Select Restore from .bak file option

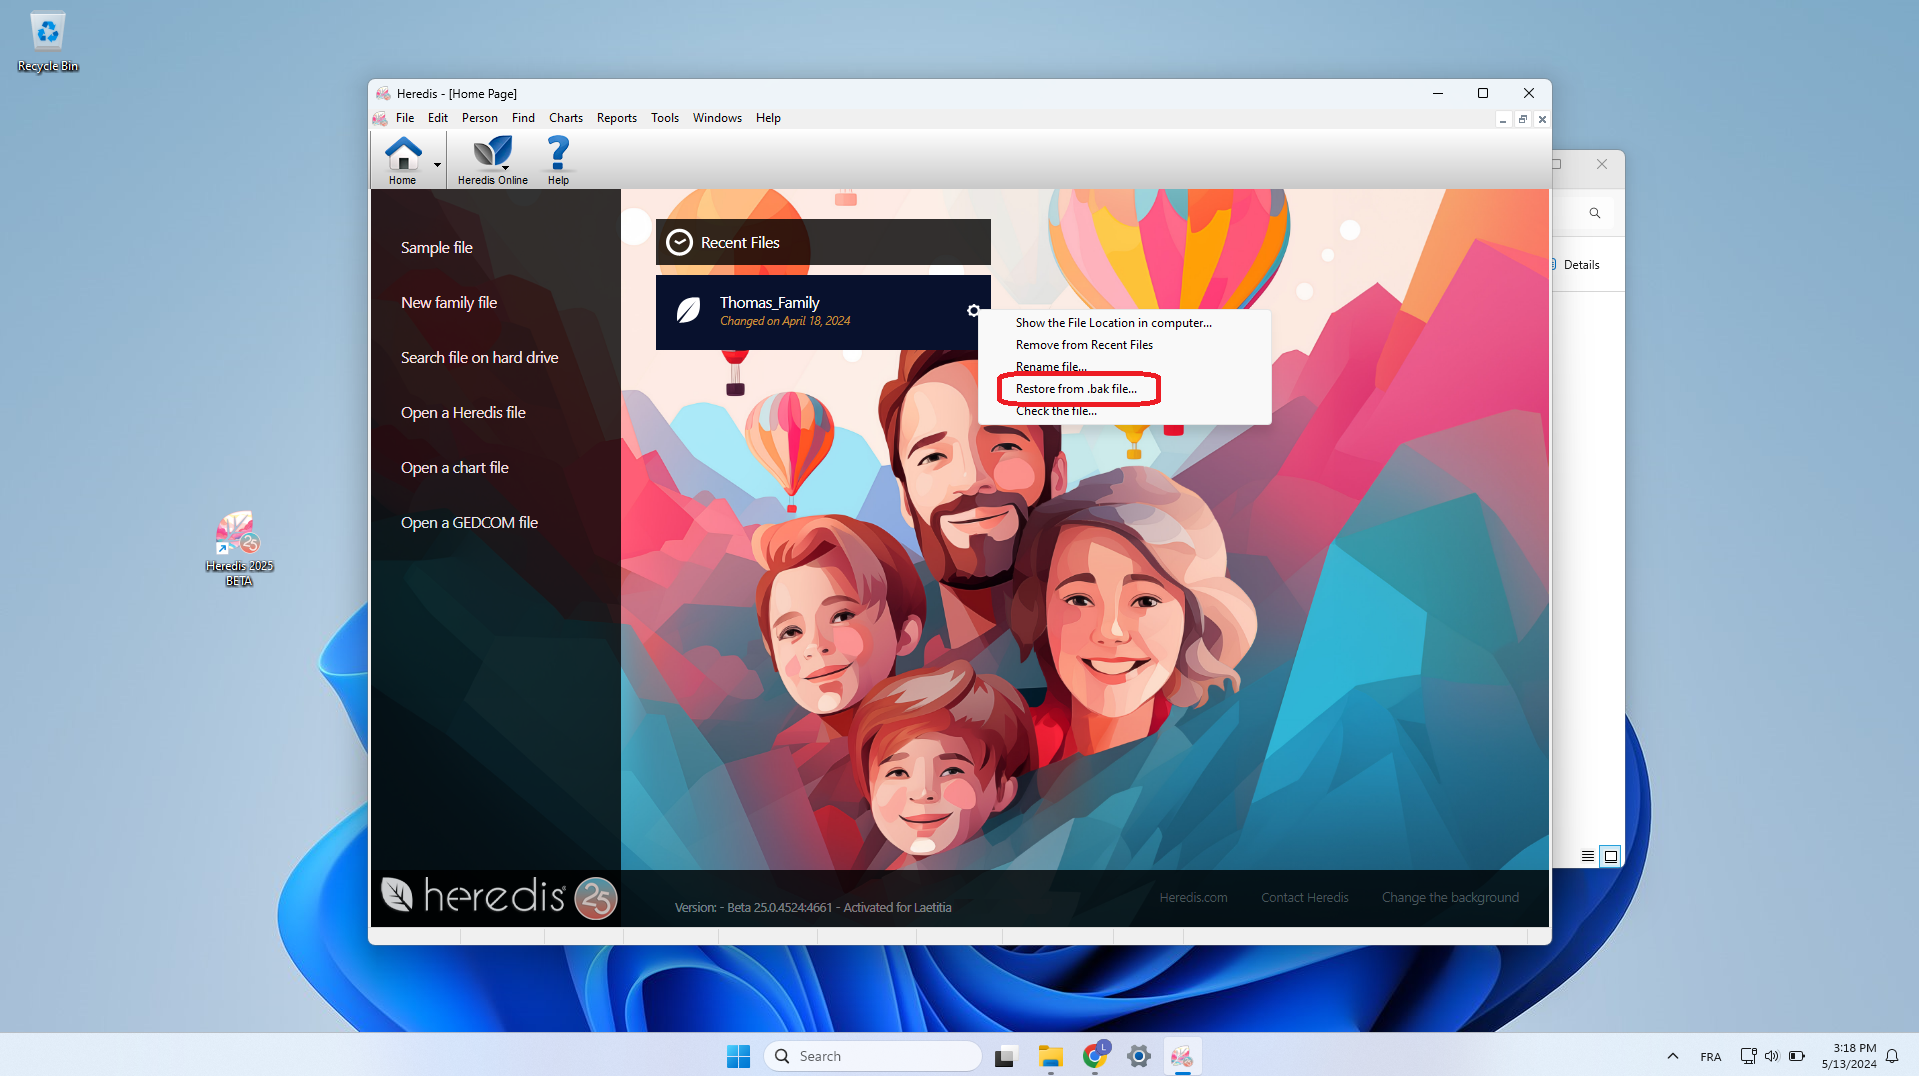click(x=1076, y=389)
